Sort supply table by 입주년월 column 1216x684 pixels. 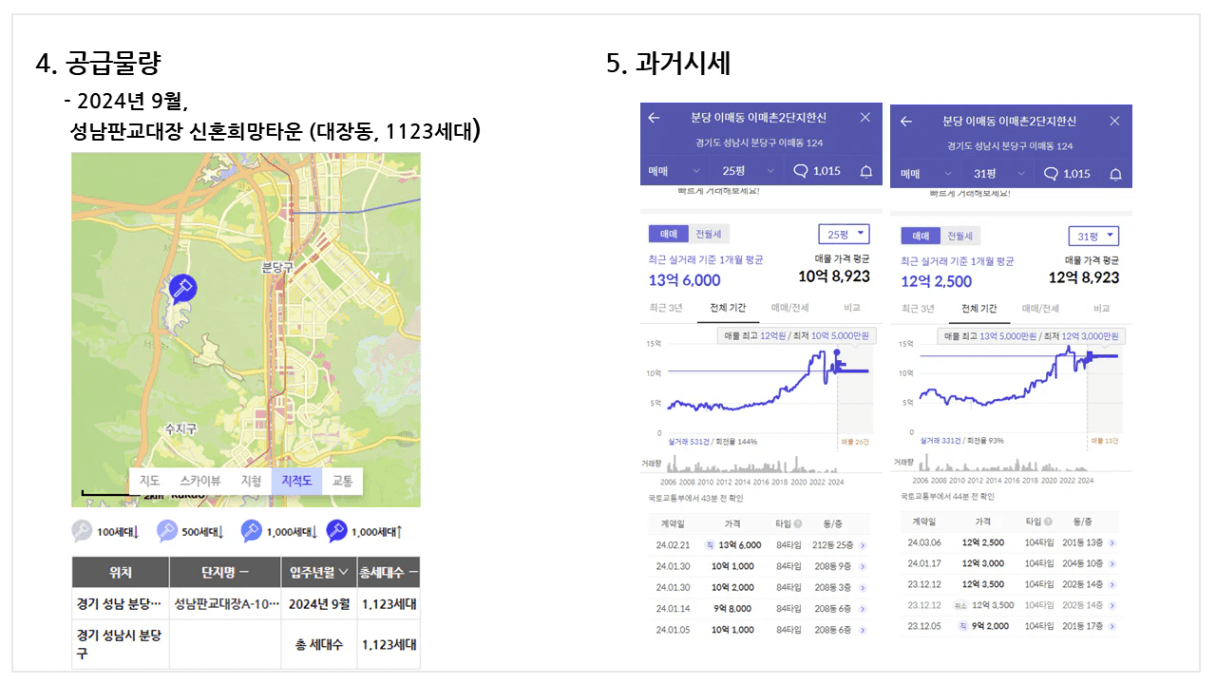pos(318,572)
